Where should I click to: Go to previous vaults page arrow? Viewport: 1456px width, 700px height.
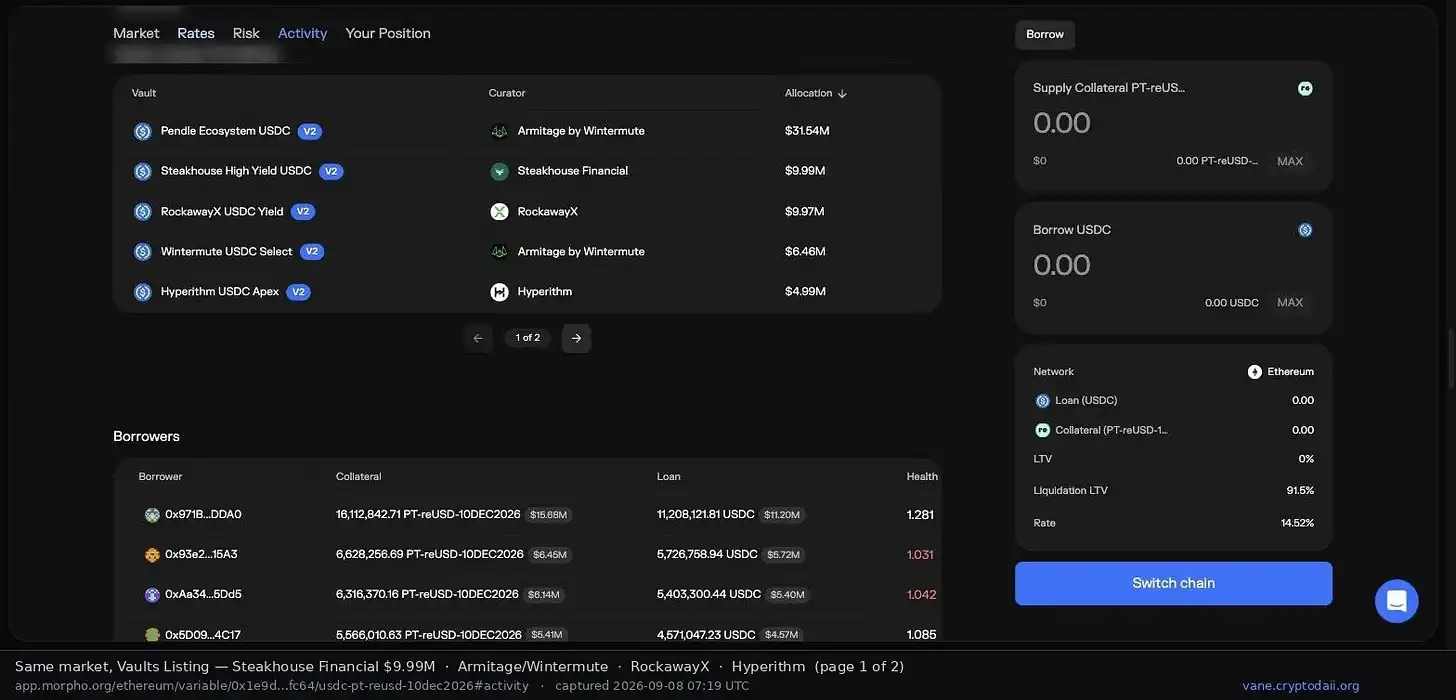click(478, 338)
